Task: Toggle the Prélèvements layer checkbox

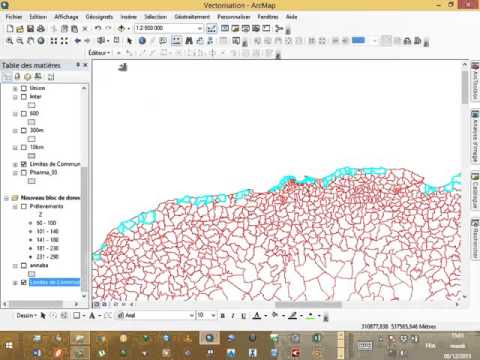Action: coord(24,206)
